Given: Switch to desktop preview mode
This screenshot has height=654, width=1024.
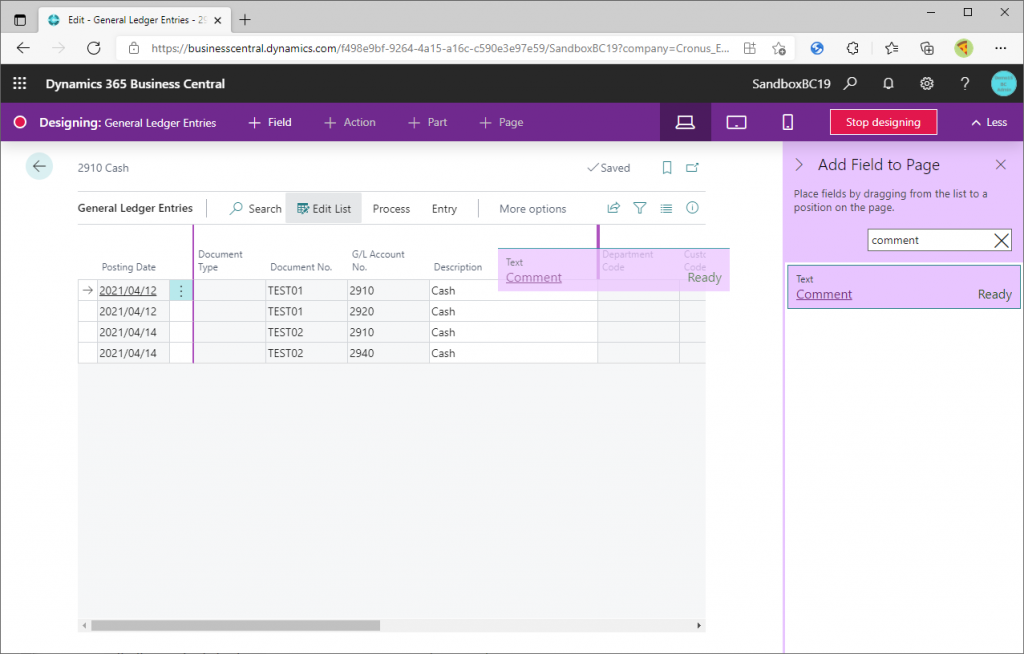Looking at the screenshot, I should (x=685, y=122).
